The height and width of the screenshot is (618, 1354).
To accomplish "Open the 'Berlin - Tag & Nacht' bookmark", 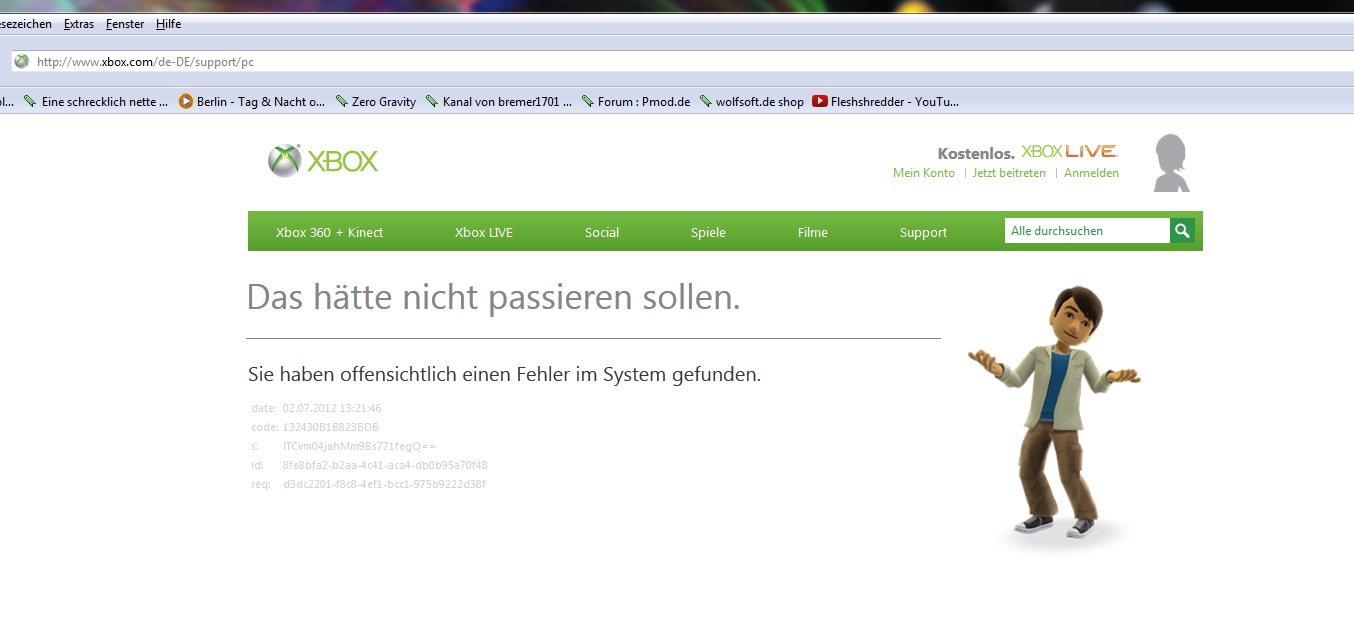I will [252, 101].
